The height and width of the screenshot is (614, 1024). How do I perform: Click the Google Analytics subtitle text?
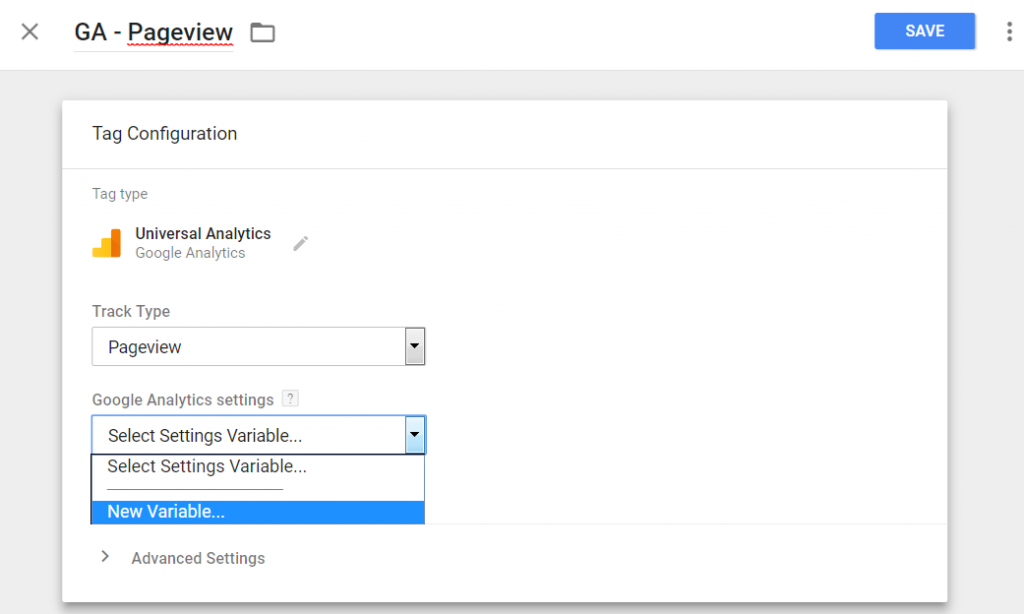click(190, 253)
